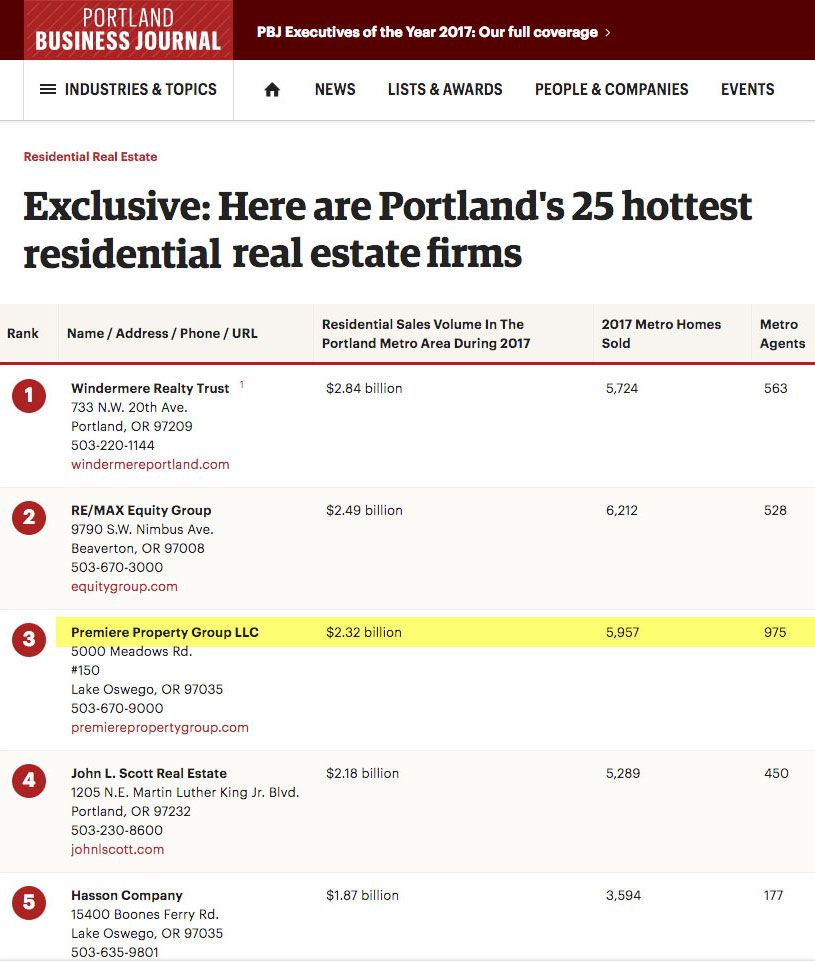Click the Residential Real Estate category link

[90, 157]
